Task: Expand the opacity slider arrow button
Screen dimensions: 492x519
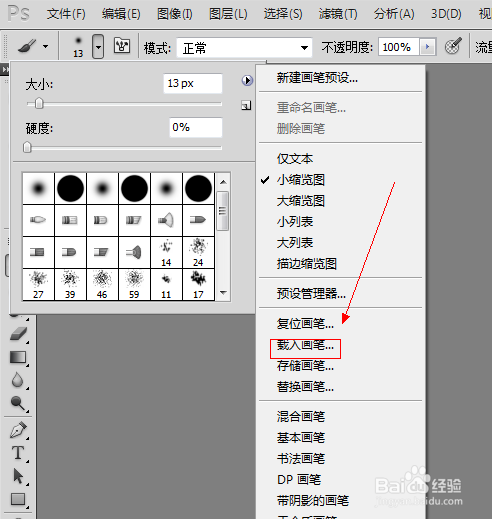Action: click(428, 47)
